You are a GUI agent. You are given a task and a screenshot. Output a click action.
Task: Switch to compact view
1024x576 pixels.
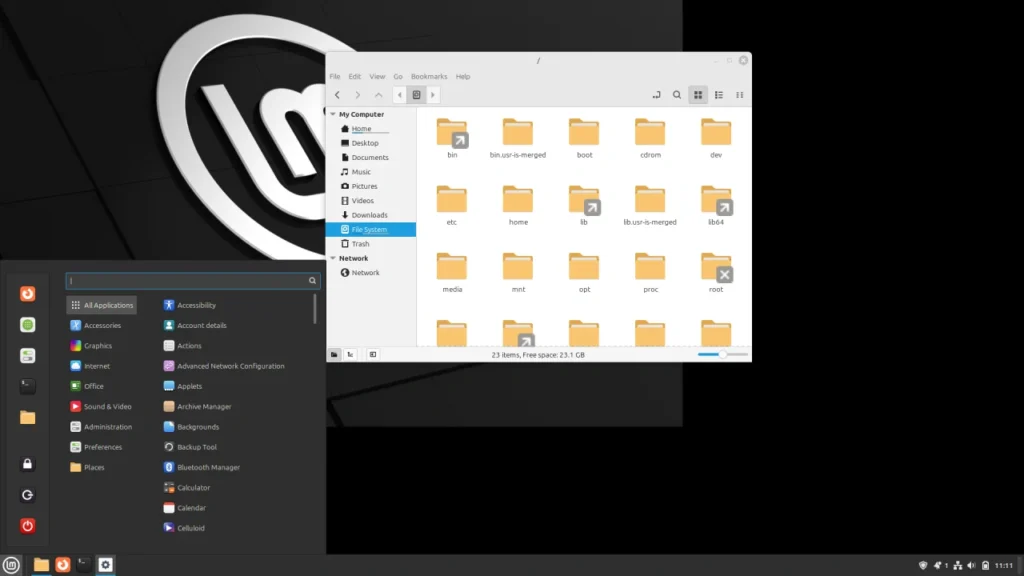(739, 95)
